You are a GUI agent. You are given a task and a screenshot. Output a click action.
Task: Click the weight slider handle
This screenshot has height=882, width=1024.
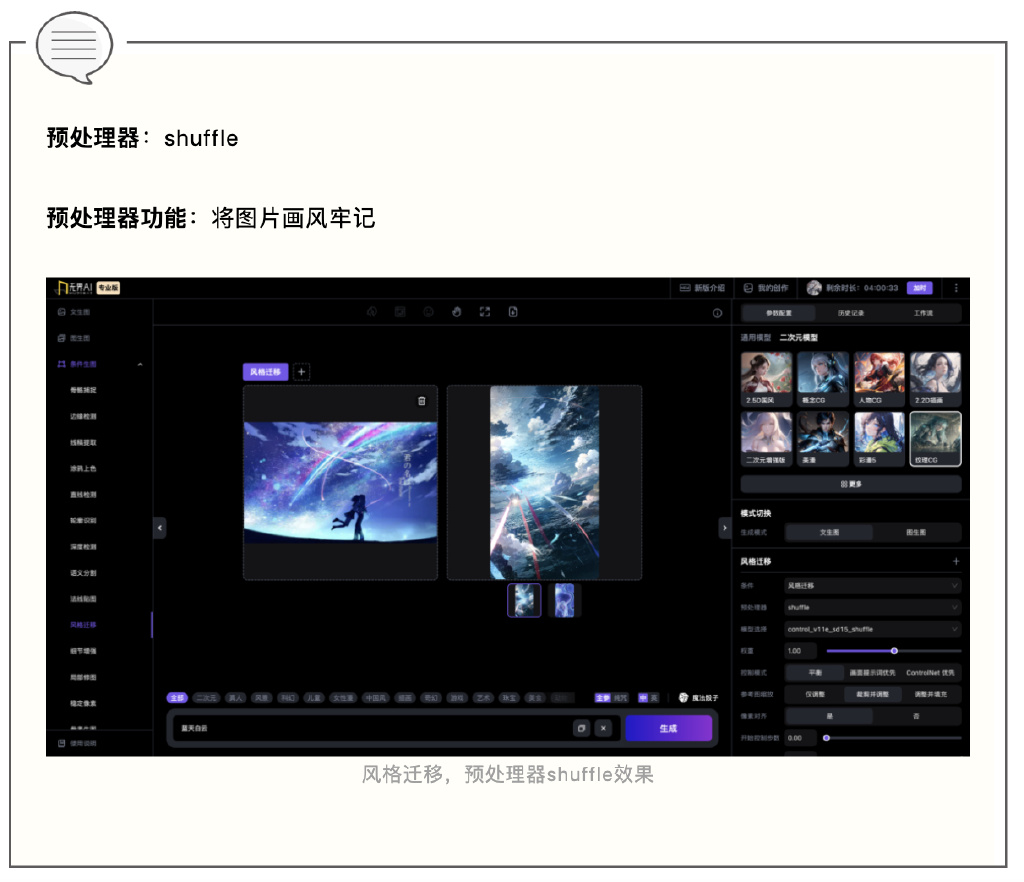pyautogui.click(x=894, y=651)
